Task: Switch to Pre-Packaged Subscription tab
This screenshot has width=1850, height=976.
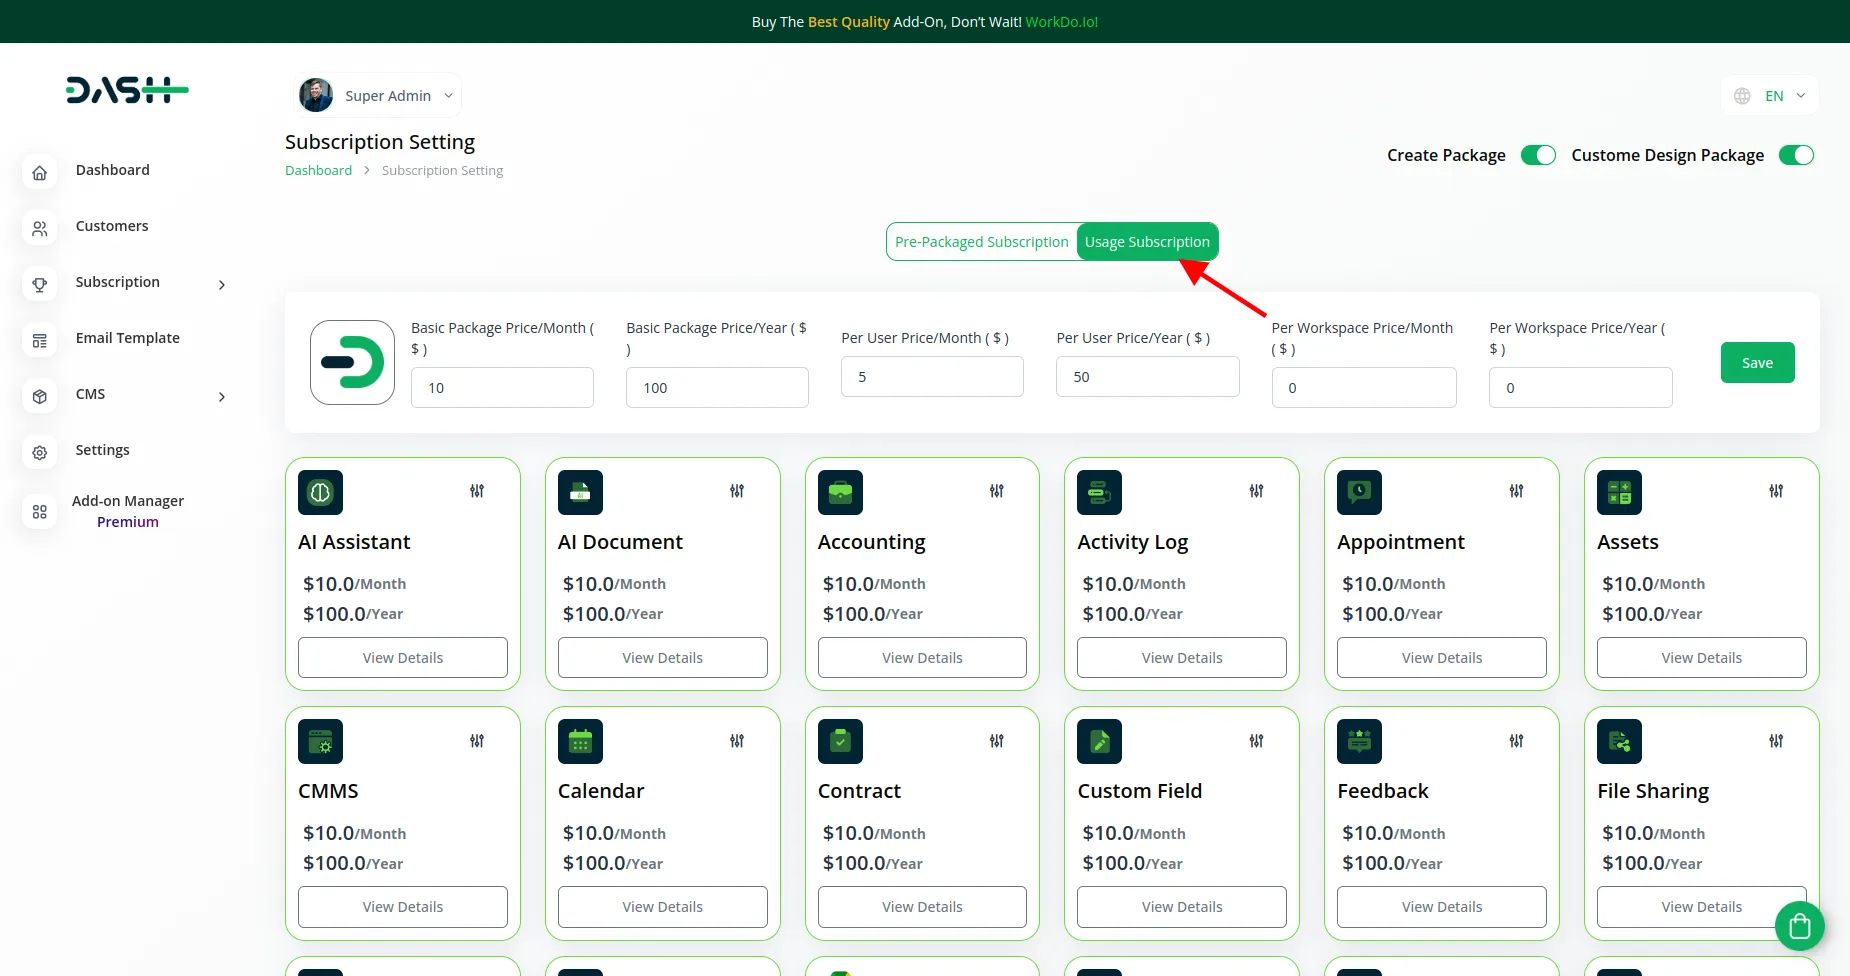Action: pos(981,242)
